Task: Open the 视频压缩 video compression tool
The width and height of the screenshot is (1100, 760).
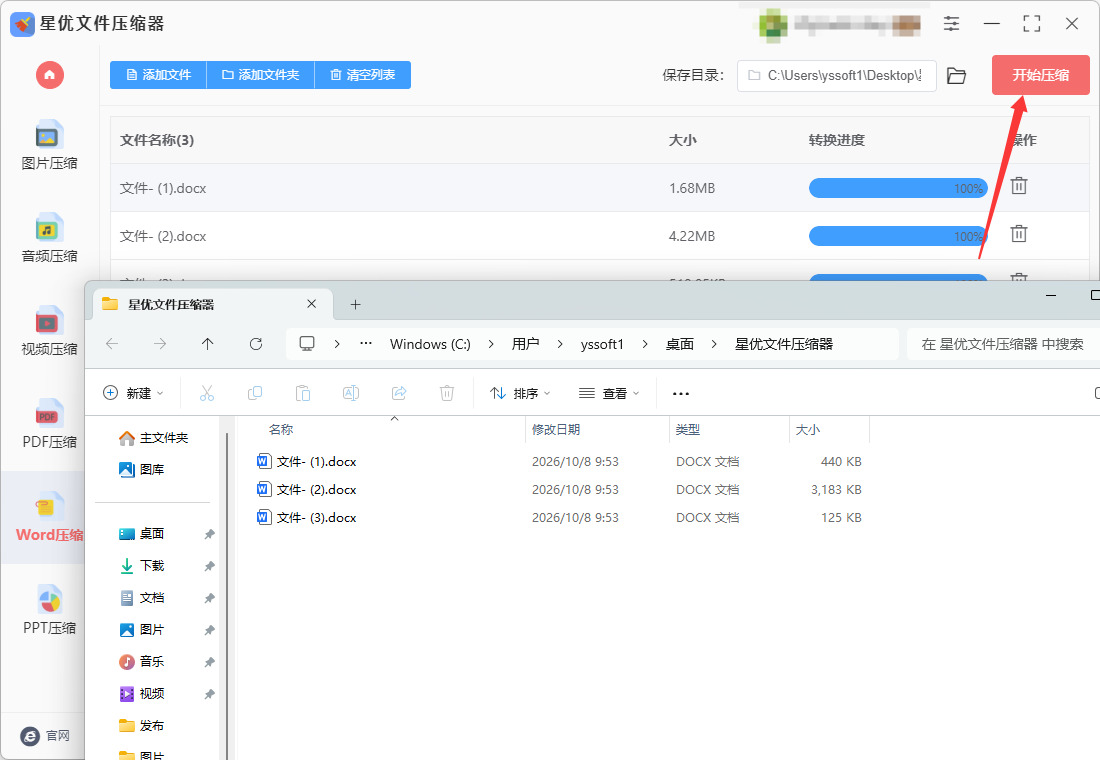Action: point(49,332)
